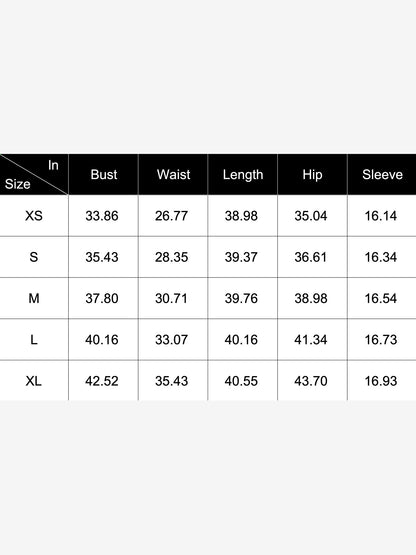Viewport: 416px width, 555px height.
Task: Select the S waist value 28.35
Action: 171,257
